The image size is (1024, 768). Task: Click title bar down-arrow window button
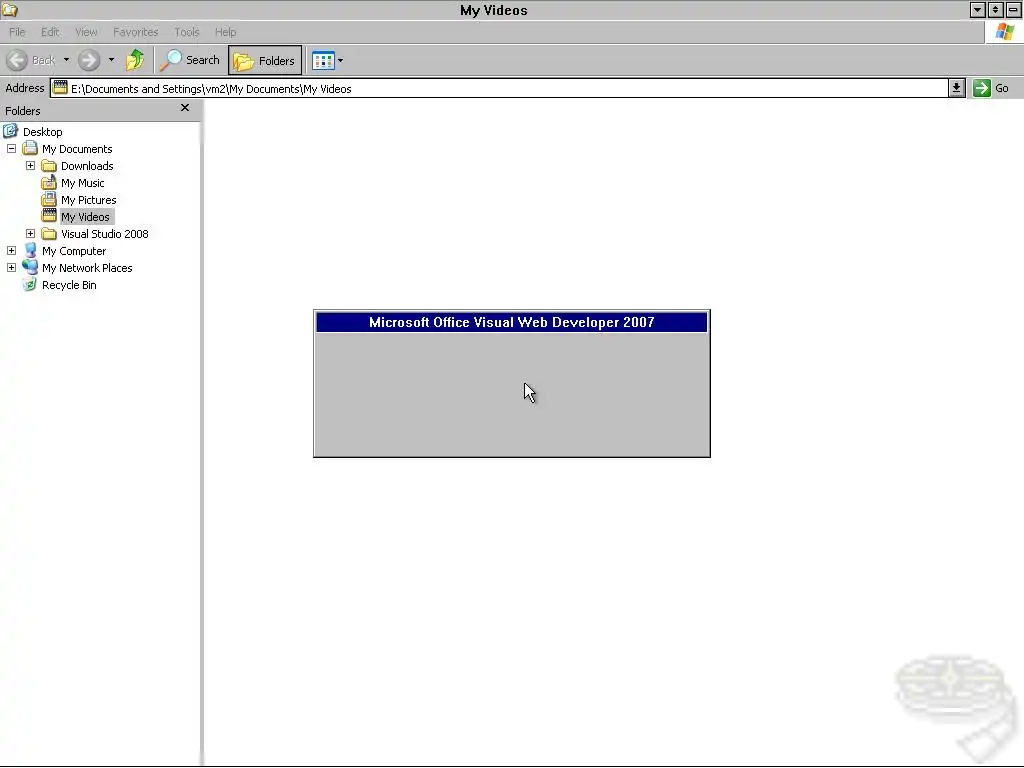(x=977, y=10)
